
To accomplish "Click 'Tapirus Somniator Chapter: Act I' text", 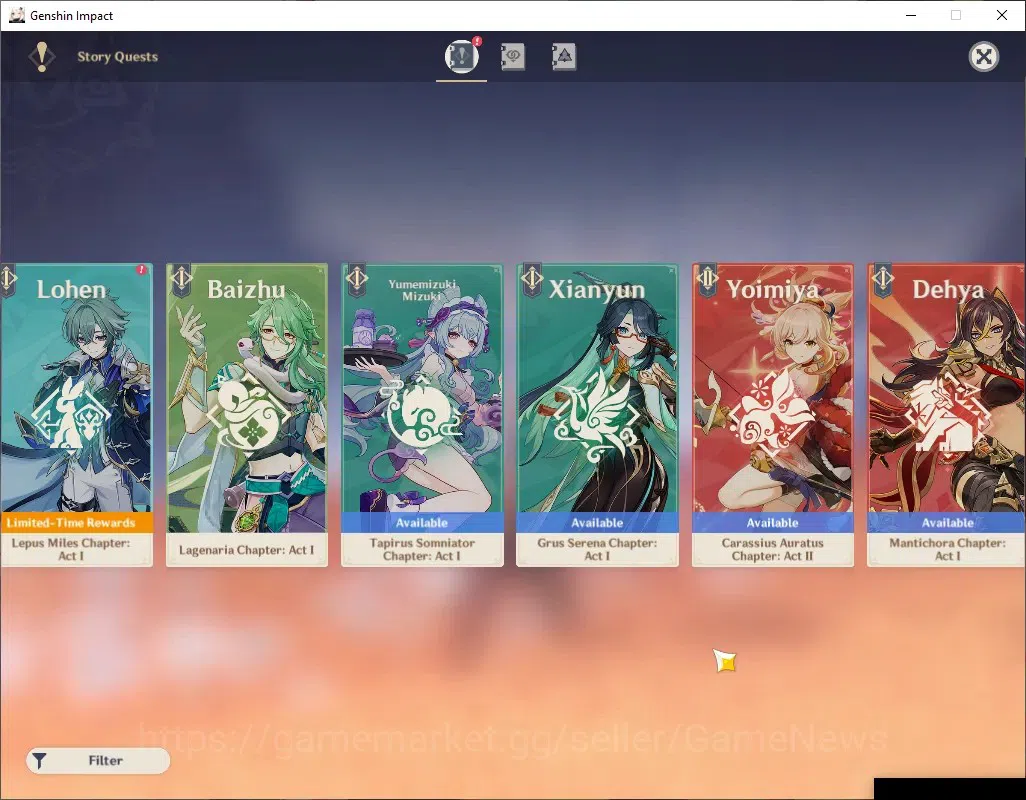I will [x=422, y=549].
